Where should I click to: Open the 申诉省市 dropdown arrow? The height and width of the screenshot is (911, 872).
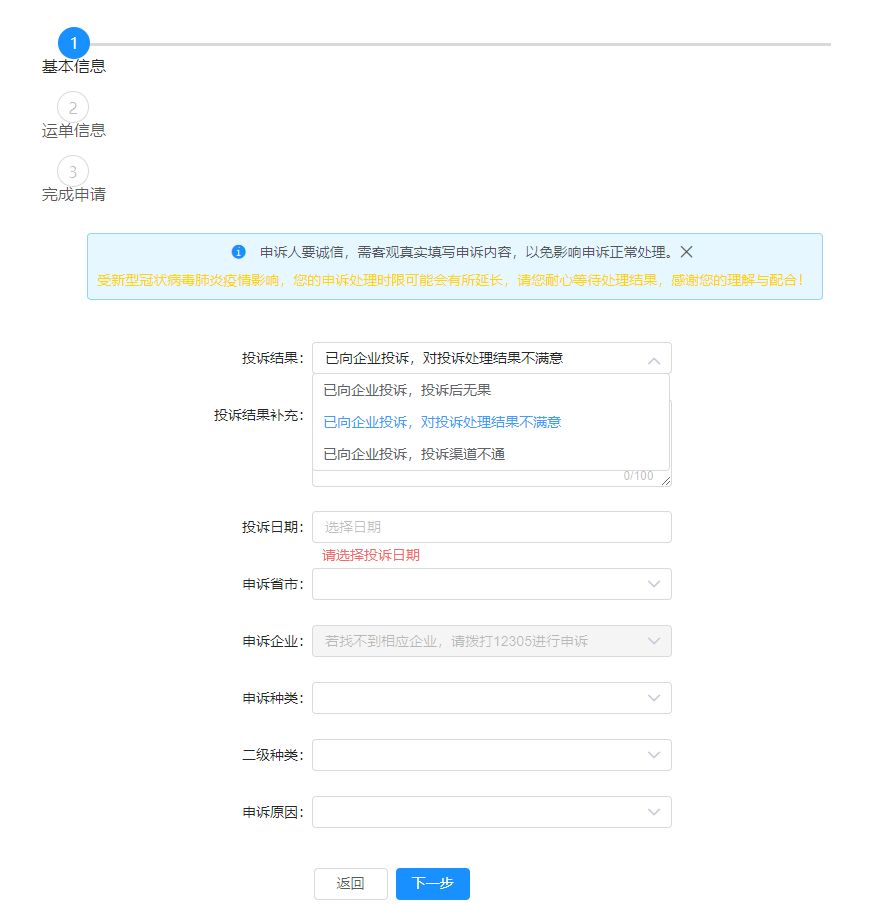coord(655,583)
